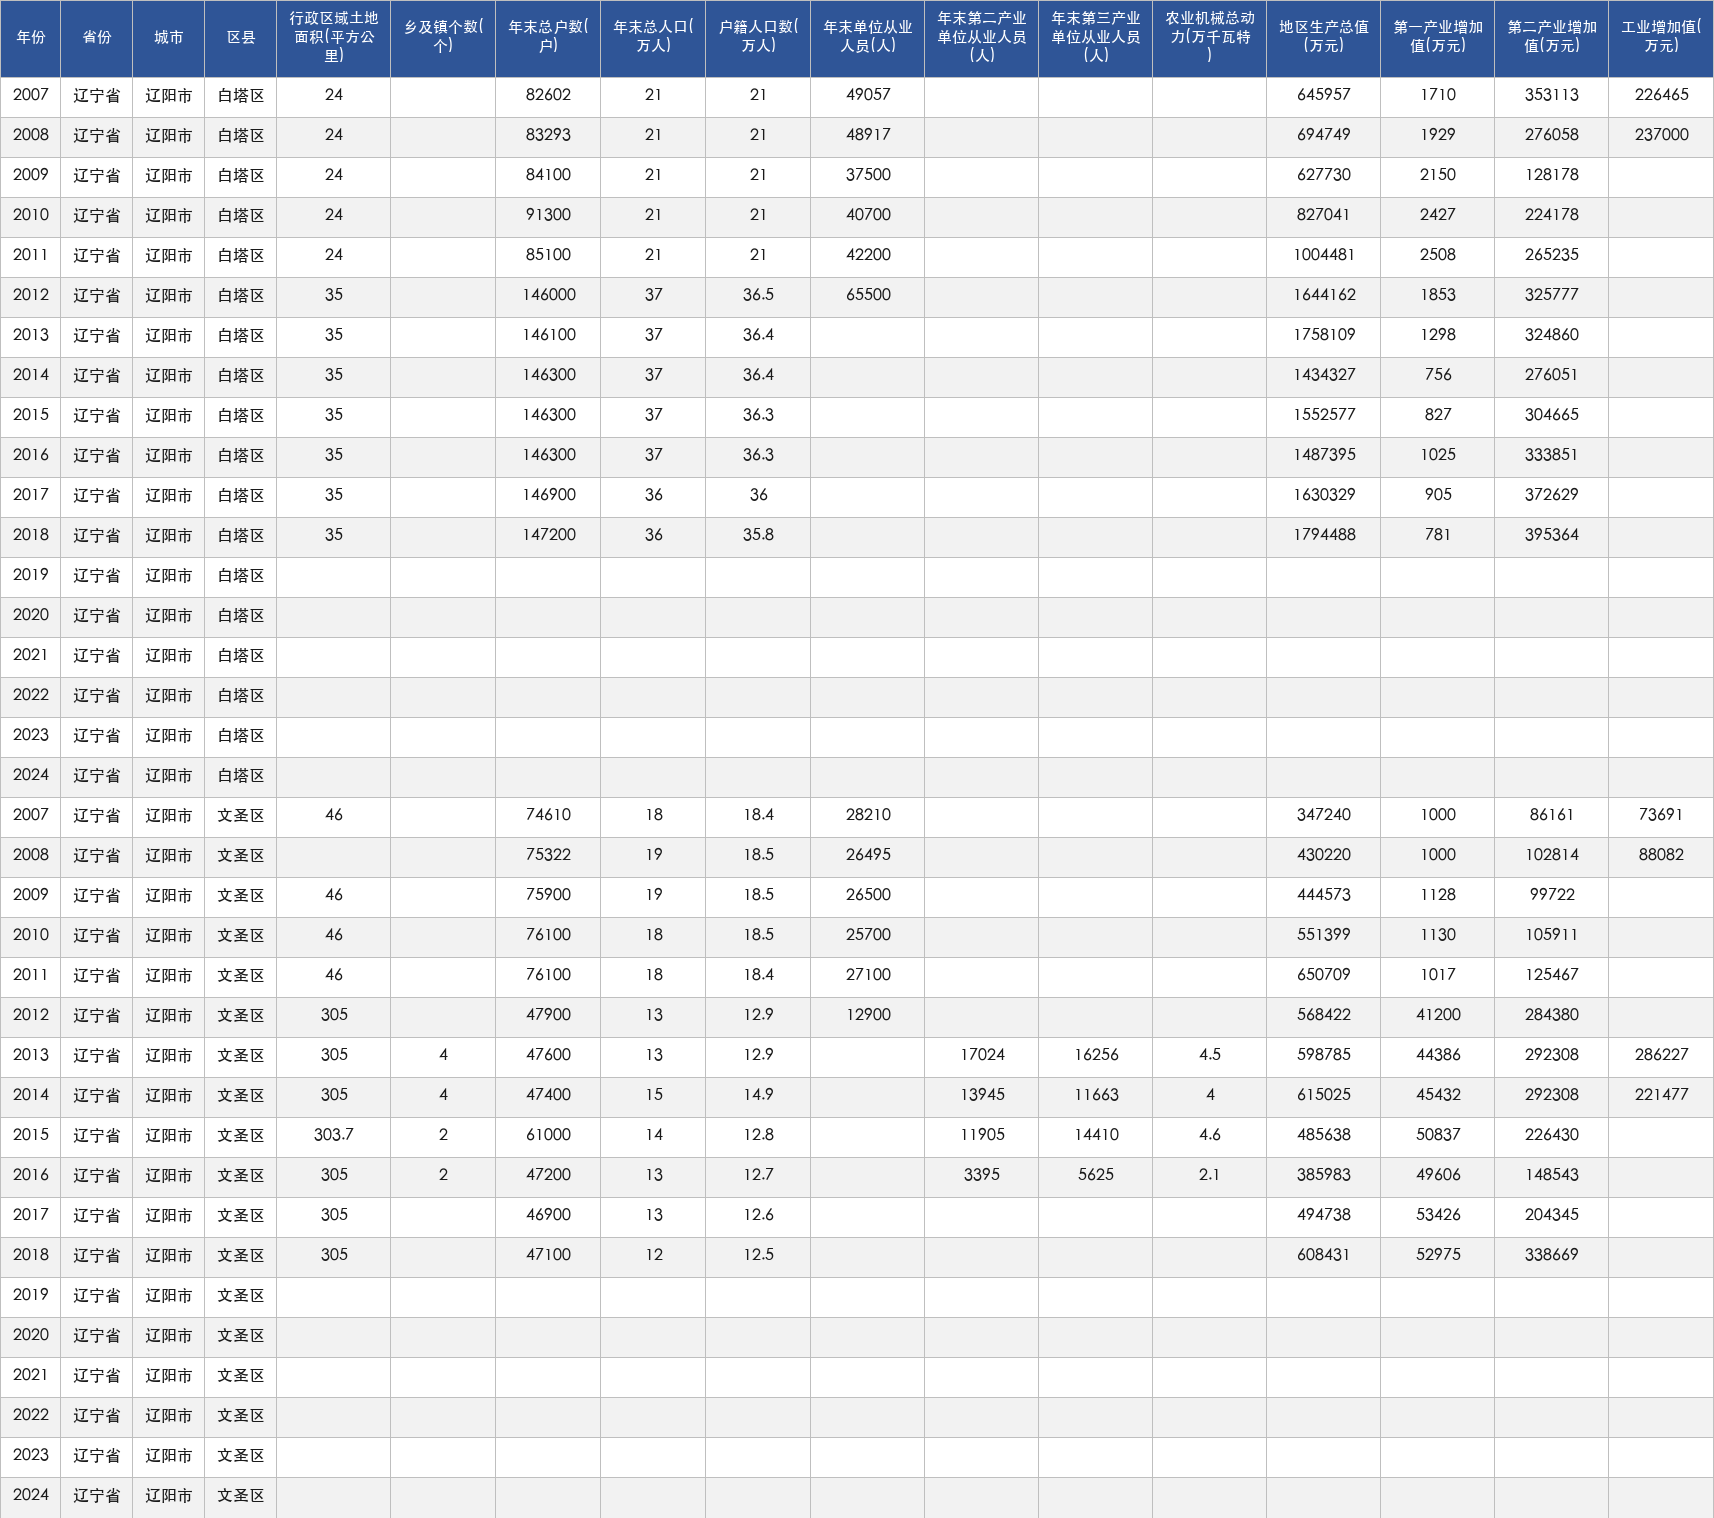Select the cell showing 1794488
Screen dimensions: 1714x1518
(x=1323, y=535)
